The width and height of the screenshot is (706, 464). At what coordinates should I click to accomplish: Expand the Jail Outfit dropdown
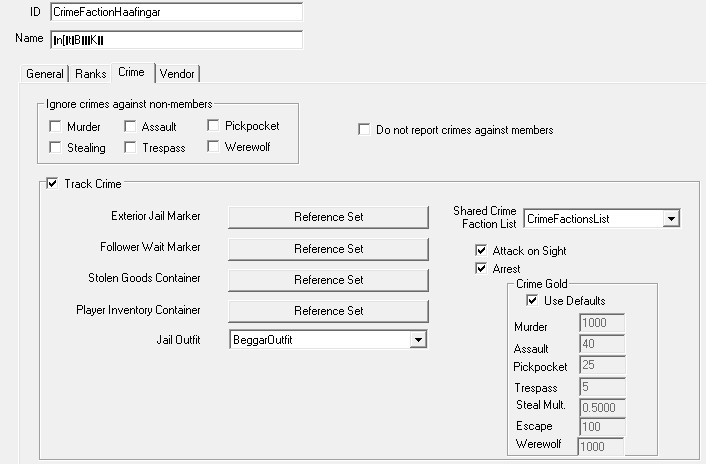click(x=418, y=340)
